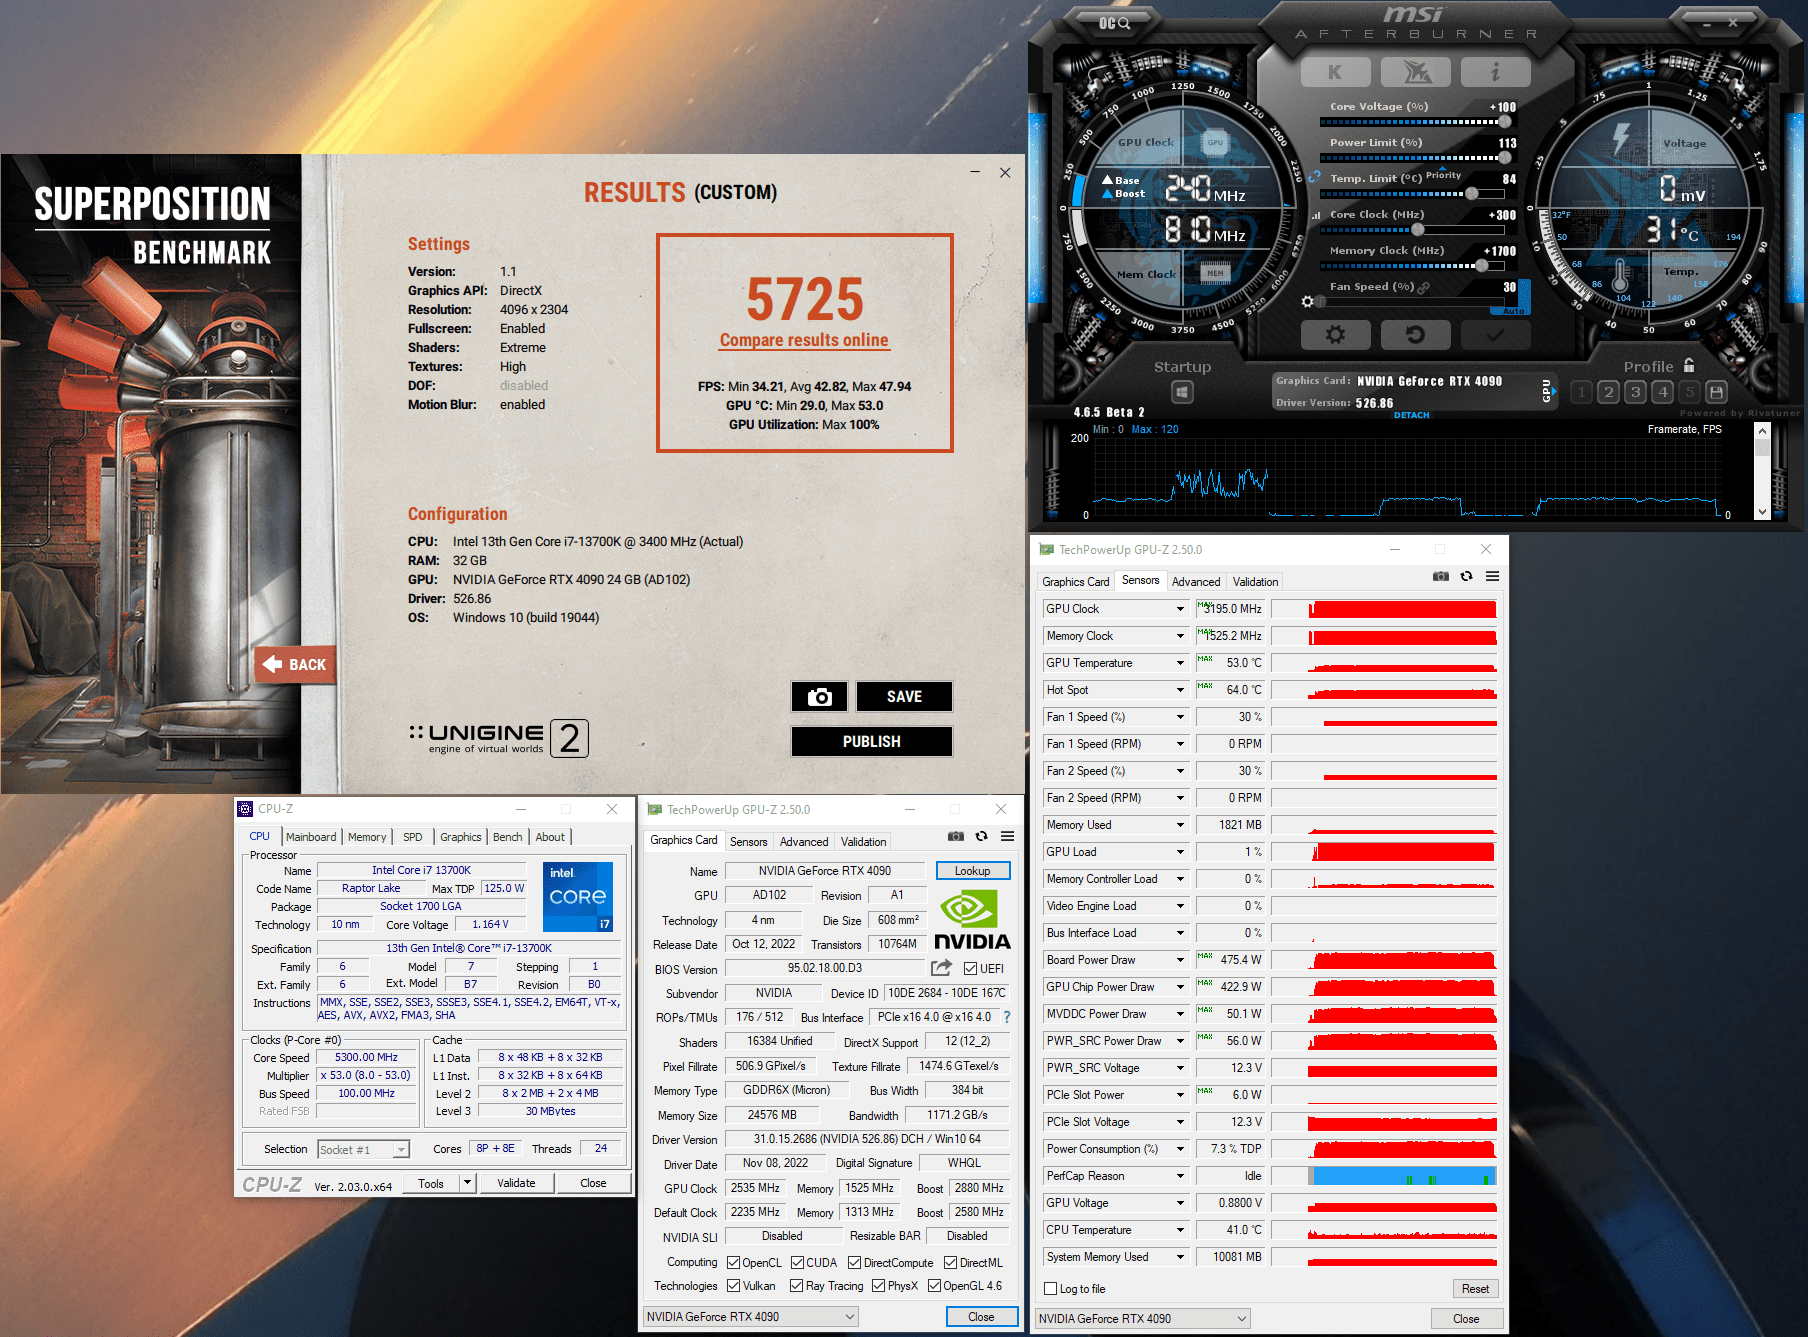Reset Afterburner settings with the revert button
Viewport: 1808px width, 1337px height.
[1415, 335]
